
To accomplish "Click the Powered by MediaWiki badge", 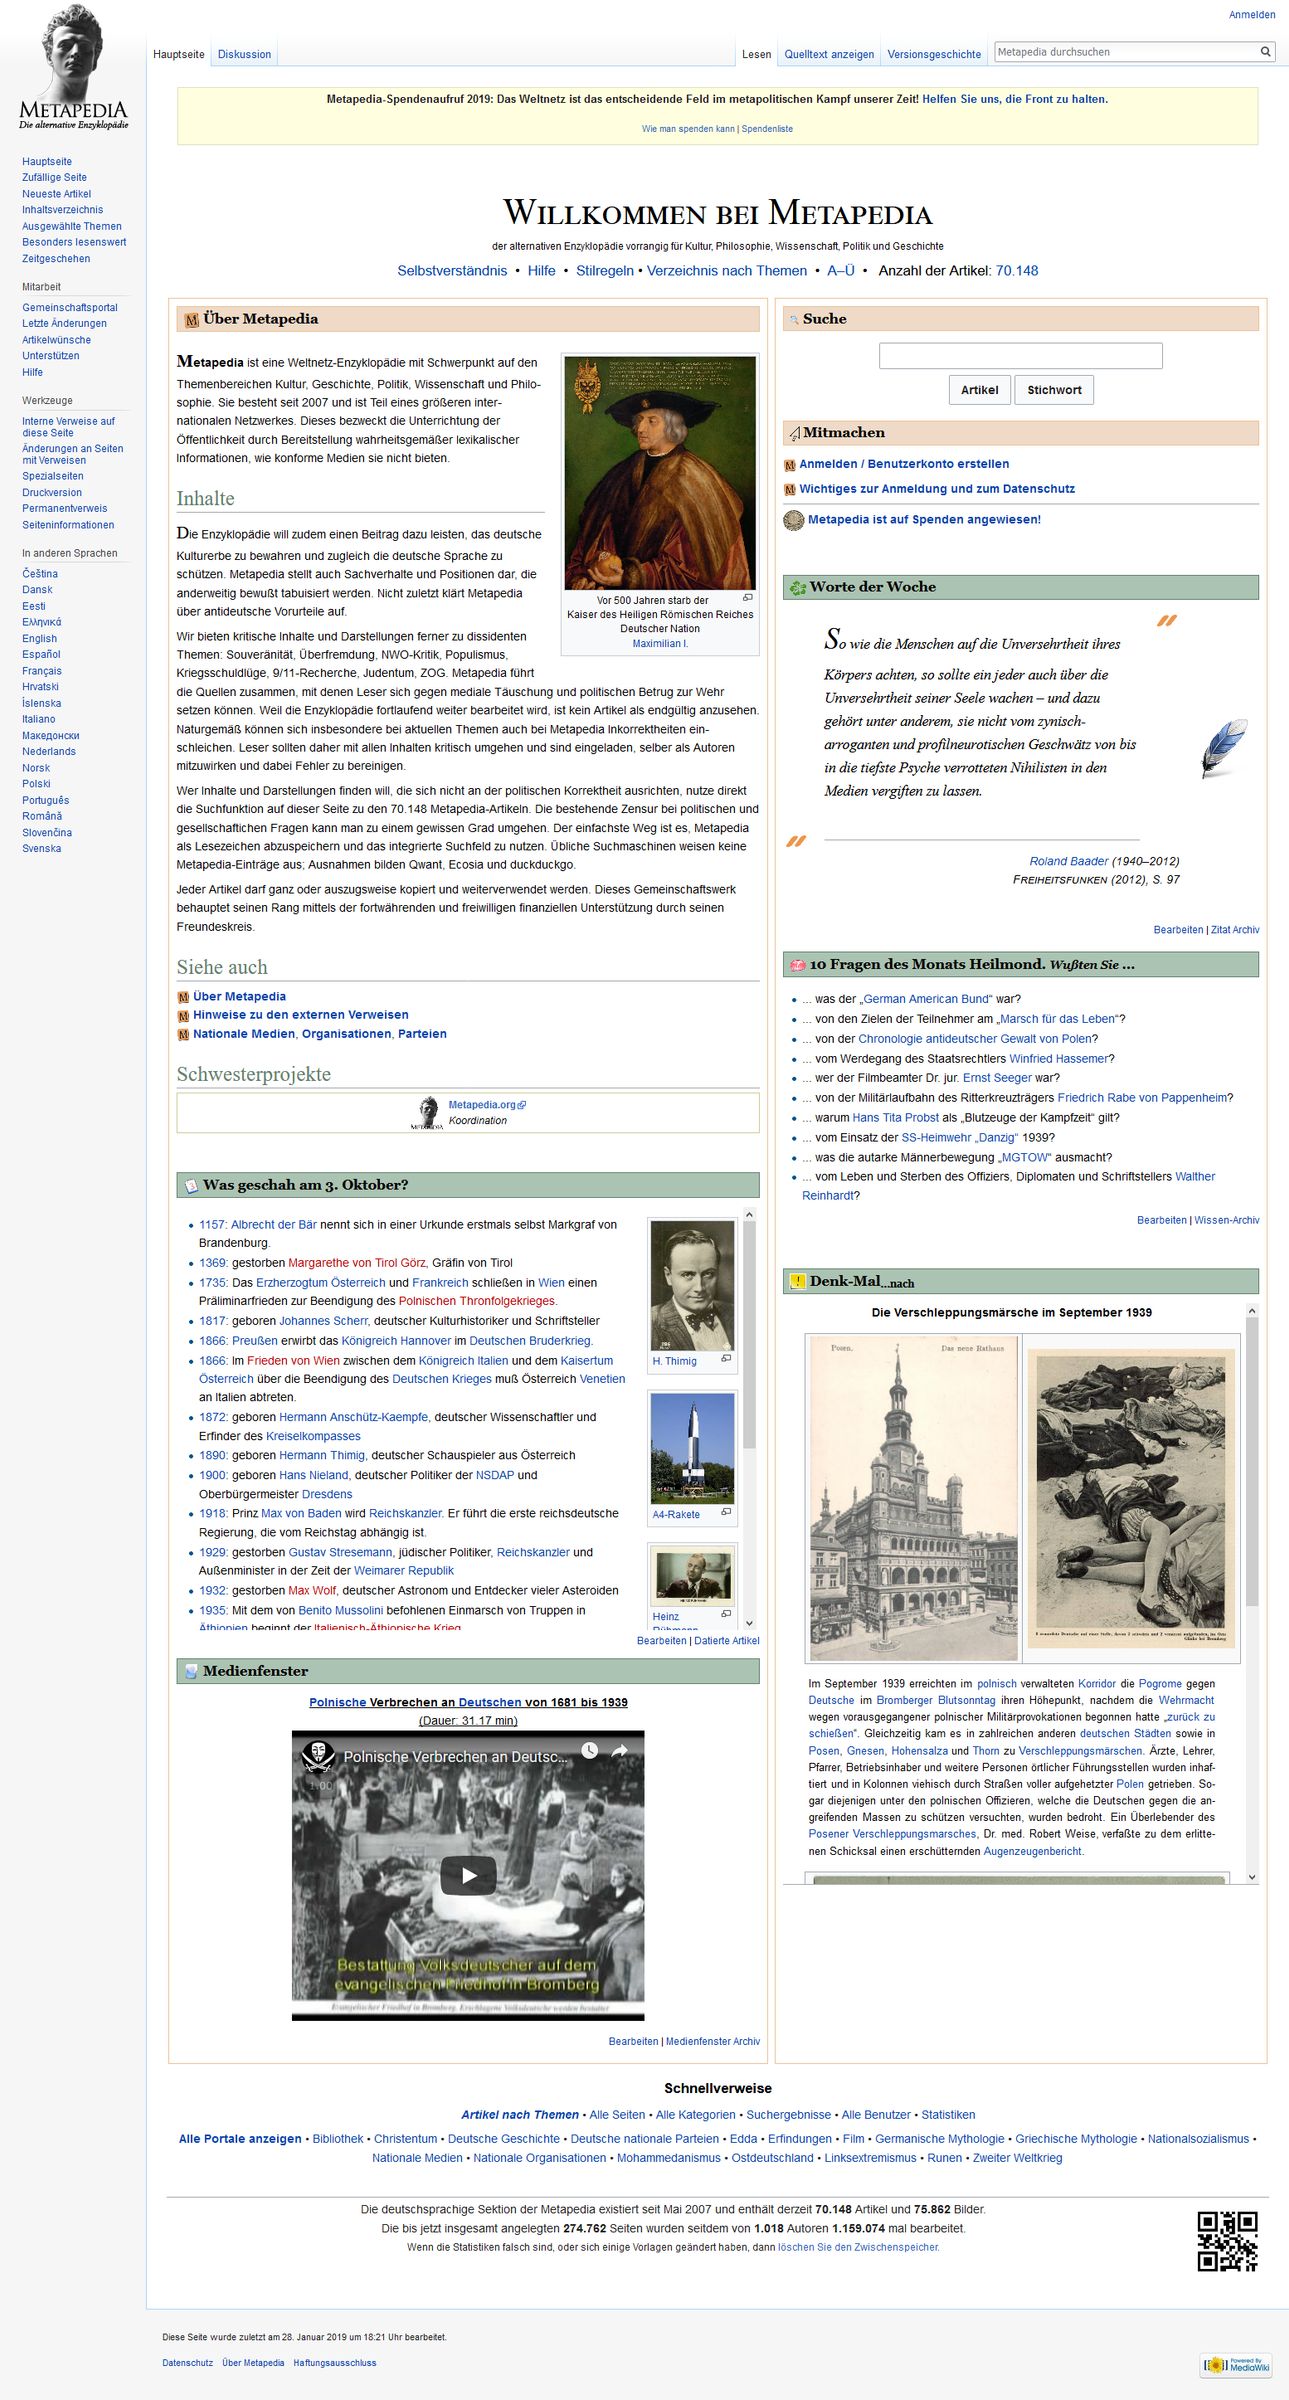I will [x=1236, y=2364].
